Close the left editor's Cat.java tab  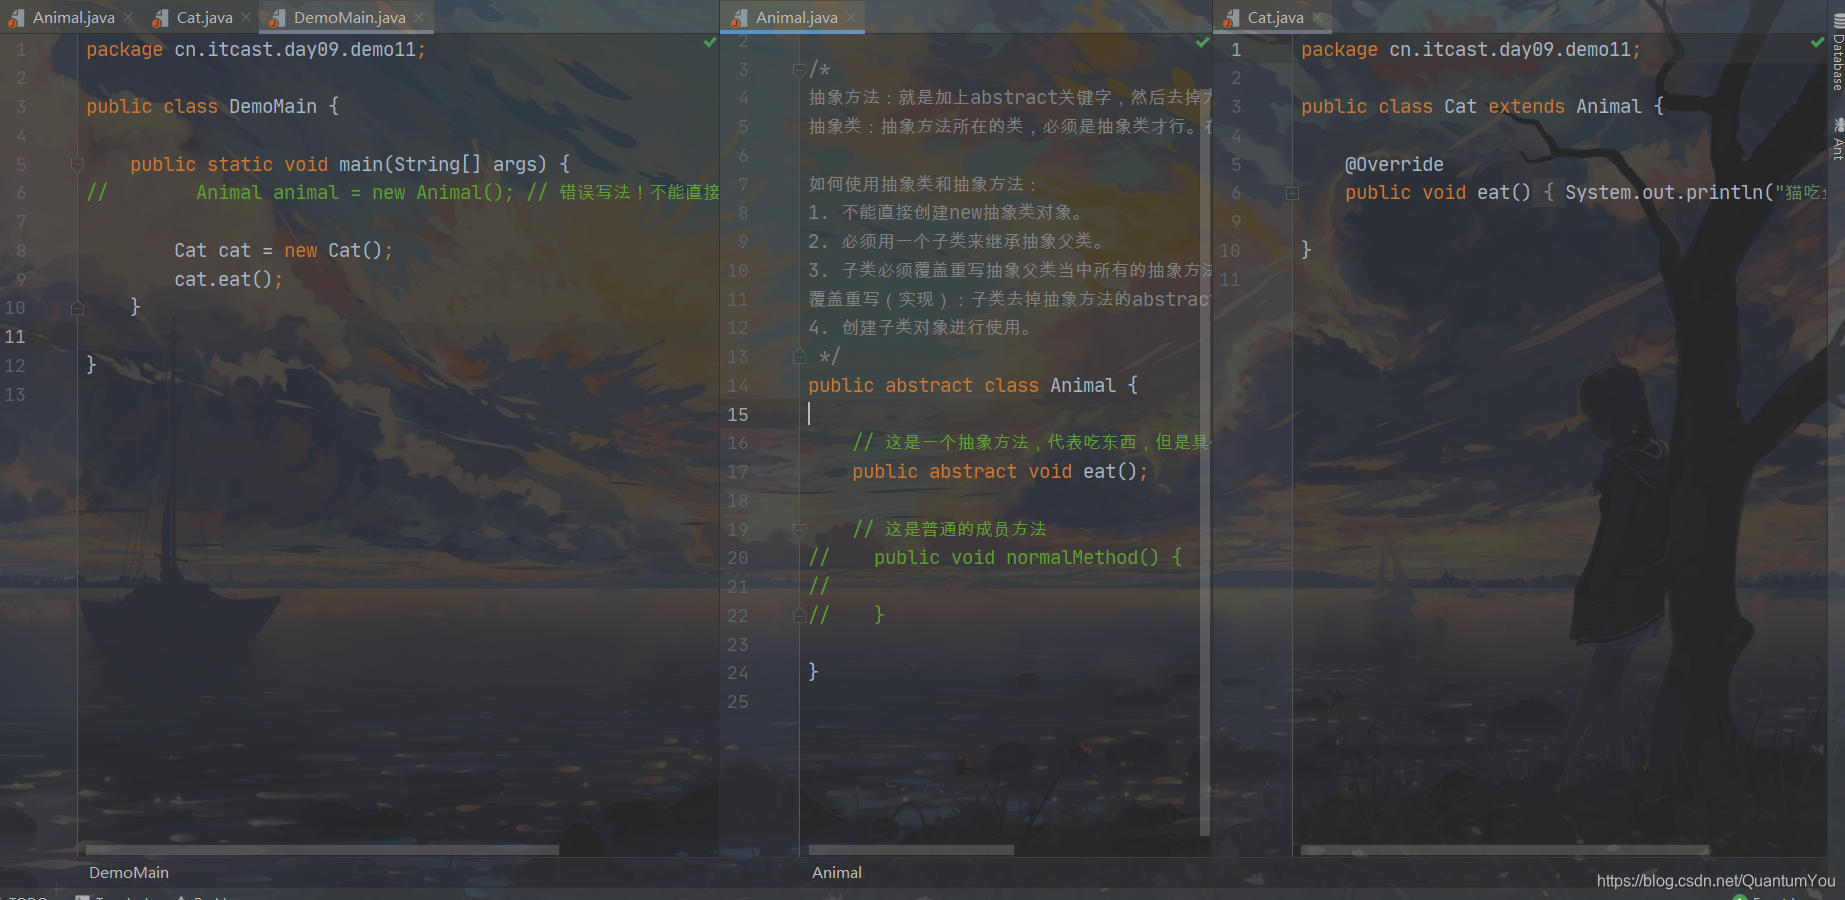coord(246,17)
